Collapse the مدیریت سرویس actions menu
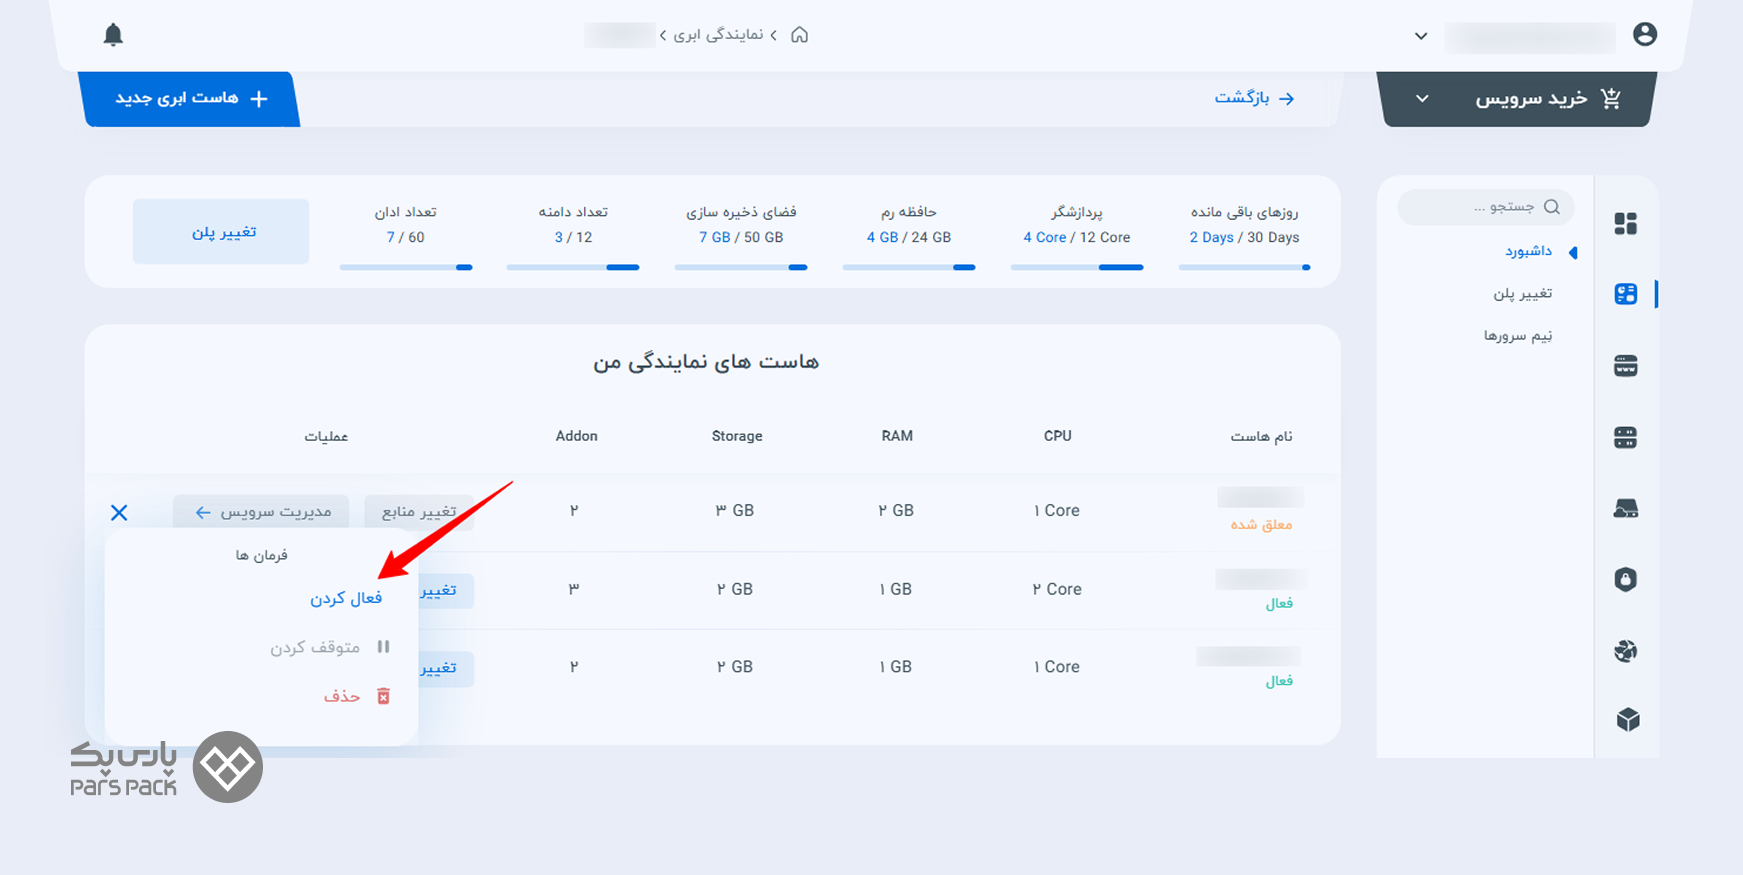The height and width of the screenshot is (875, 1743). click(261, 512)
